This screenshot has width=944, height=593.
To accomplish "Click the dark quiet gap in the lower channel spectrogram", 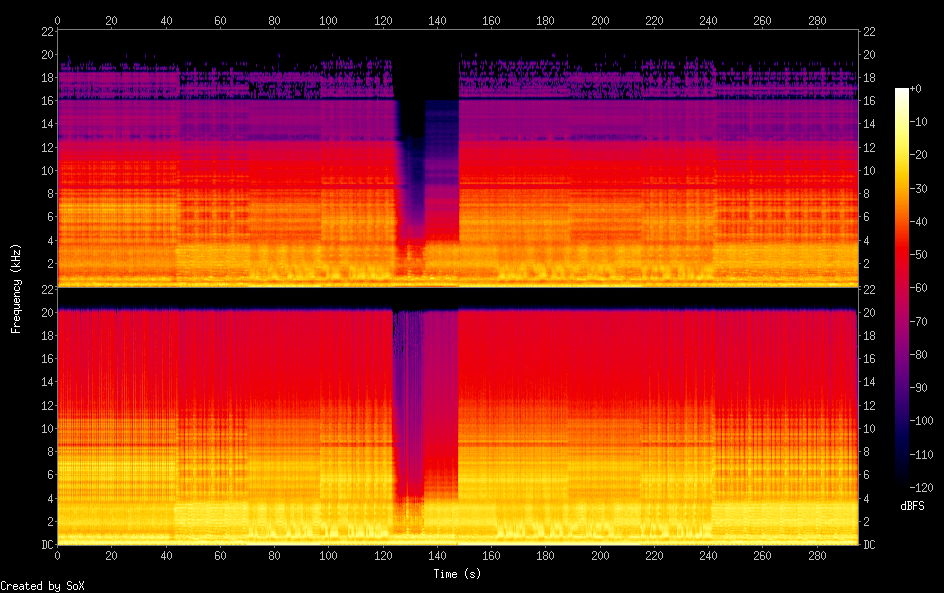I will click(408, 400).
